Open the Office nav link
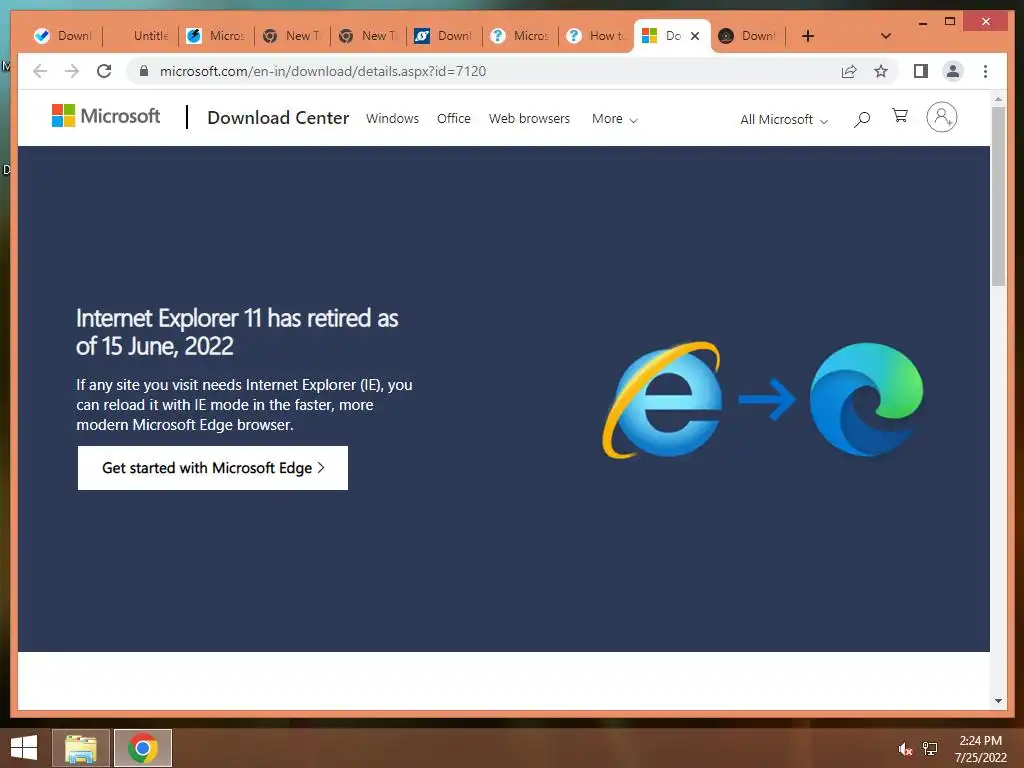 pyautogui.click(x=454, y=119)
